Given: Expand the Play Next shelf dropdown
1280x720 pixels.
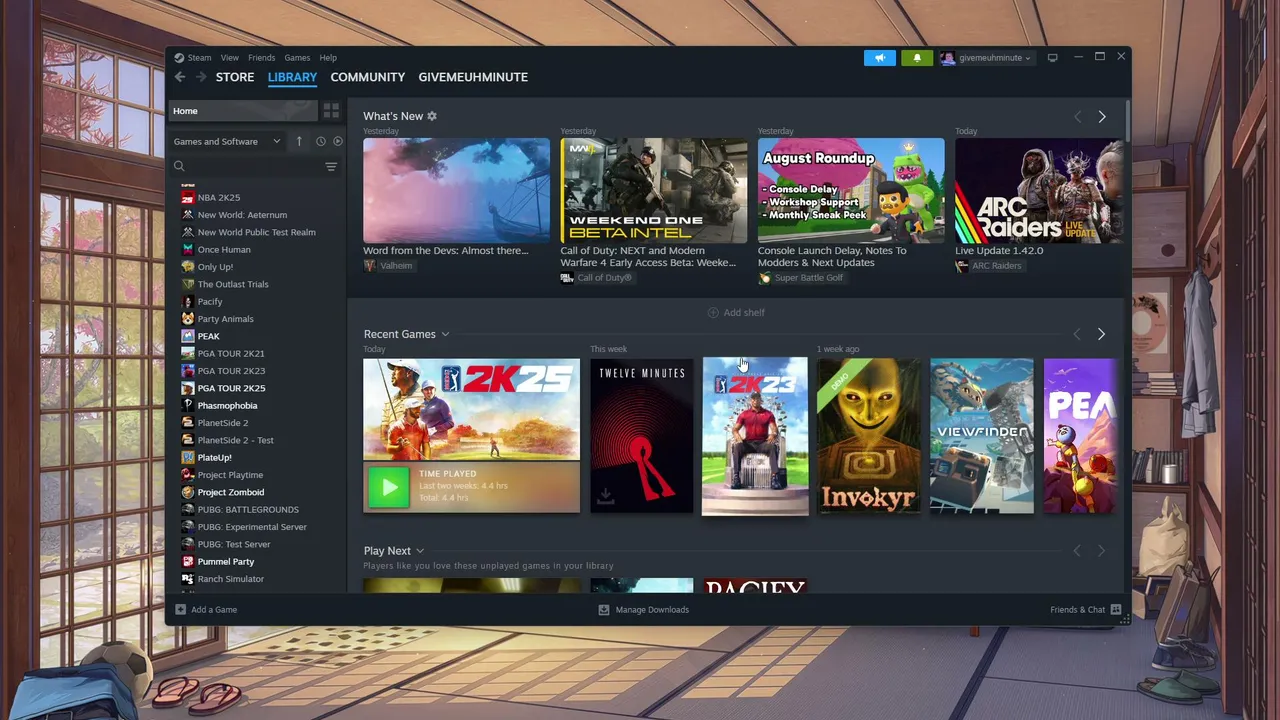Looking at the screenshot, I should pyautogui.click(x=420, y=551).
